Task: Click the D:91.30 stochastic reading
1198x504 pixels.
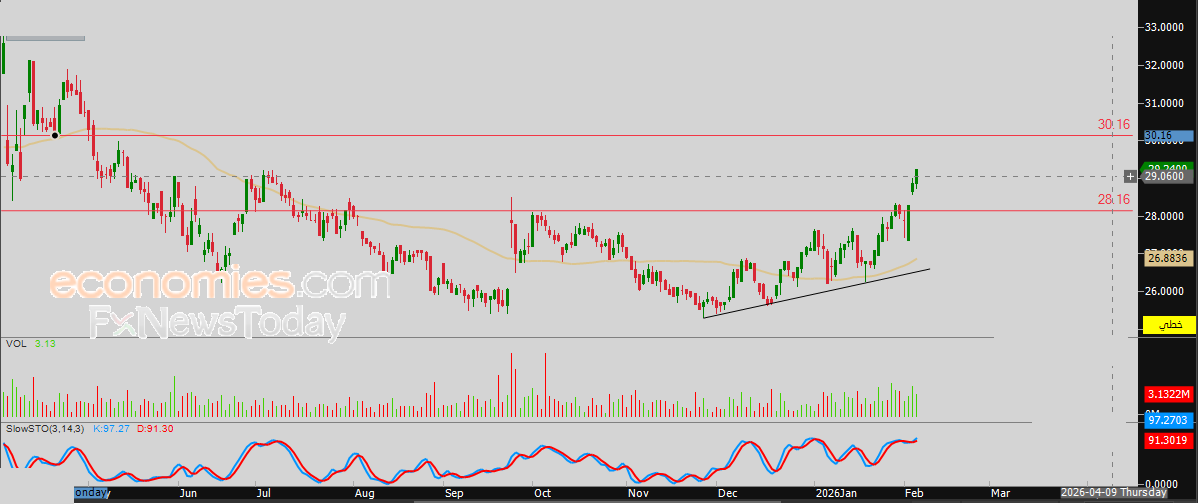Action: (154, 428)
